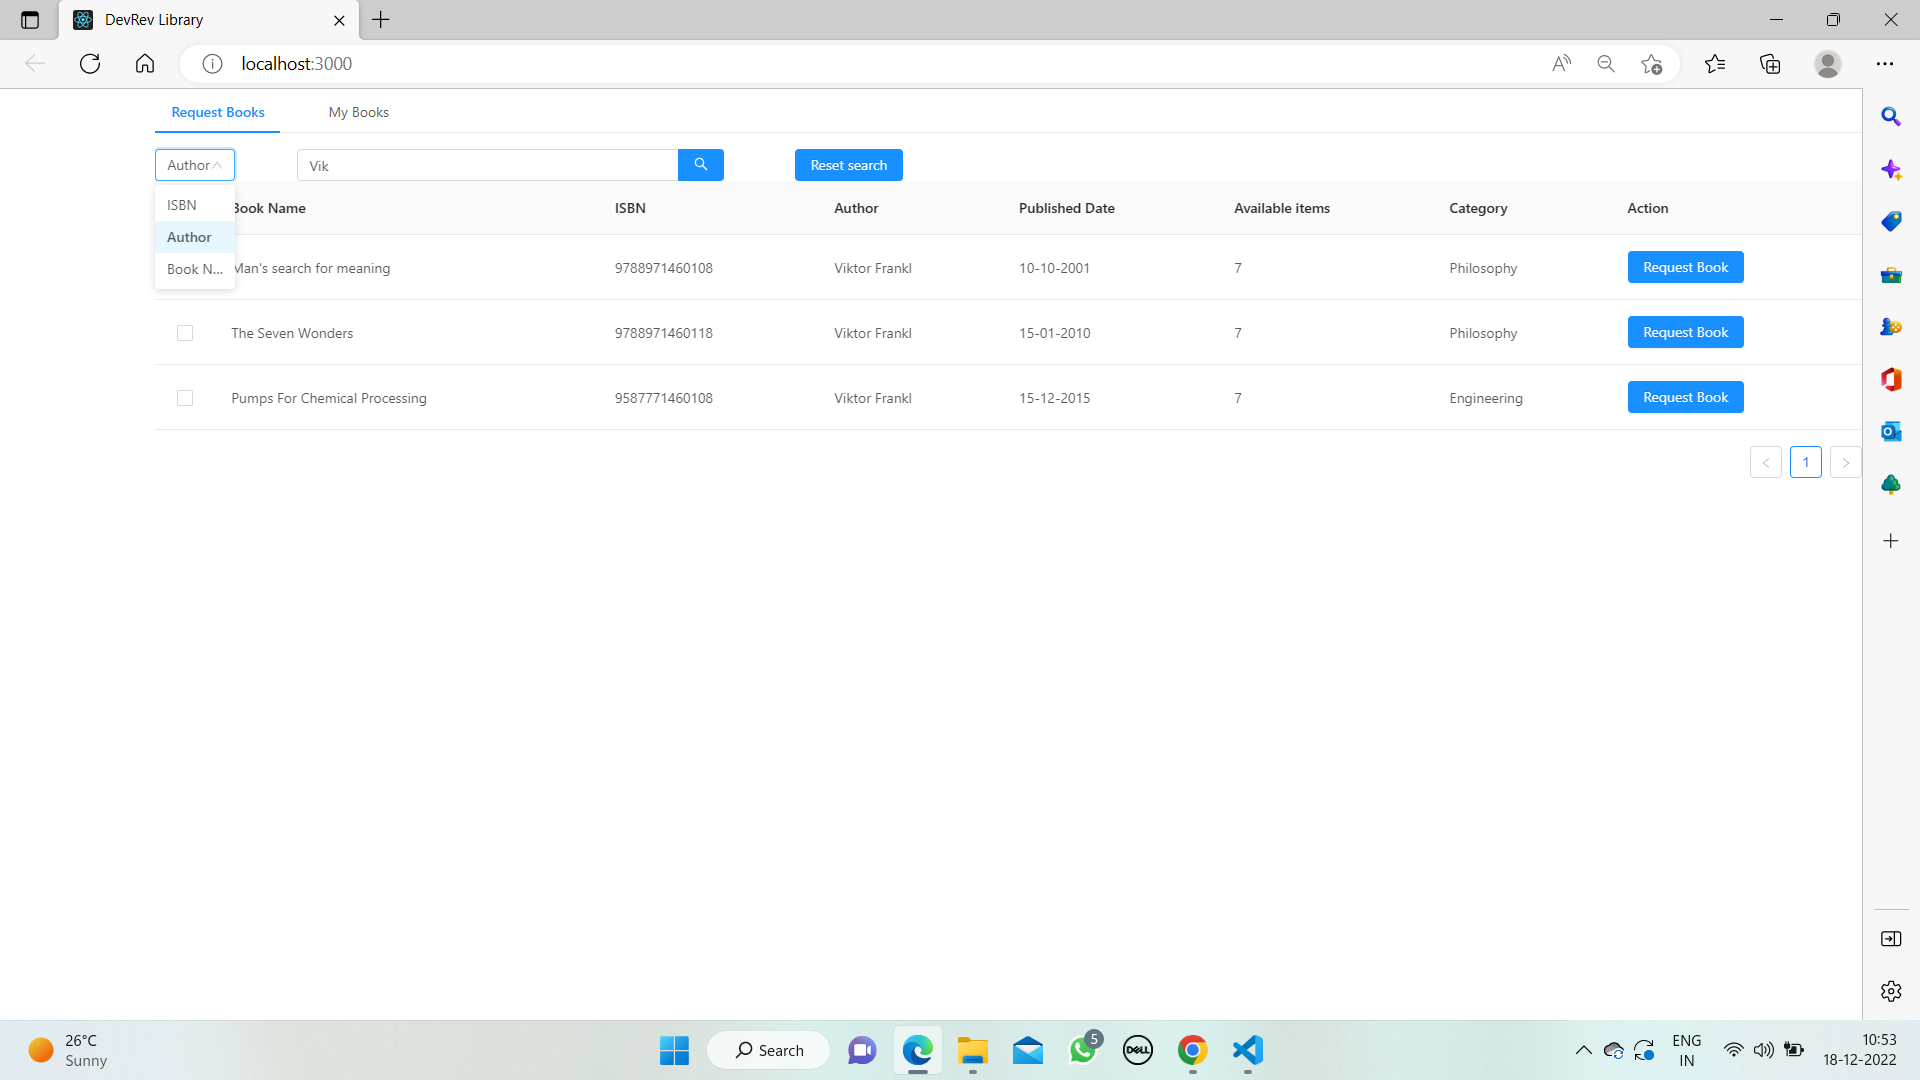
Task: Open the browser settings menu via ellipsis
Action: click(1886, 63)
